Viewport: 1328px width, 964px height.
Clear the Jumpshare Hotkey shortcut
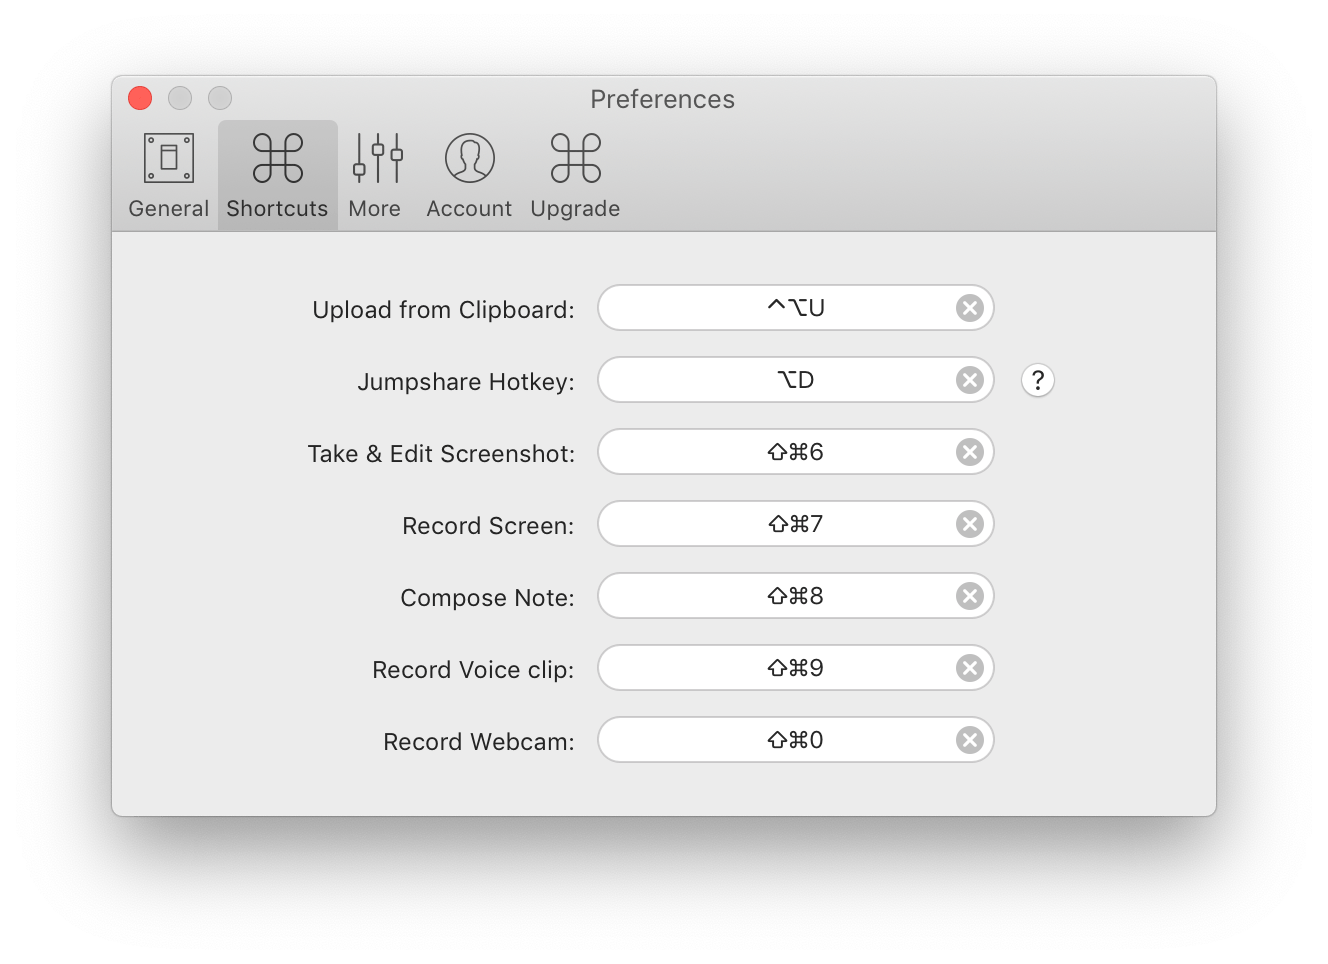968,380
